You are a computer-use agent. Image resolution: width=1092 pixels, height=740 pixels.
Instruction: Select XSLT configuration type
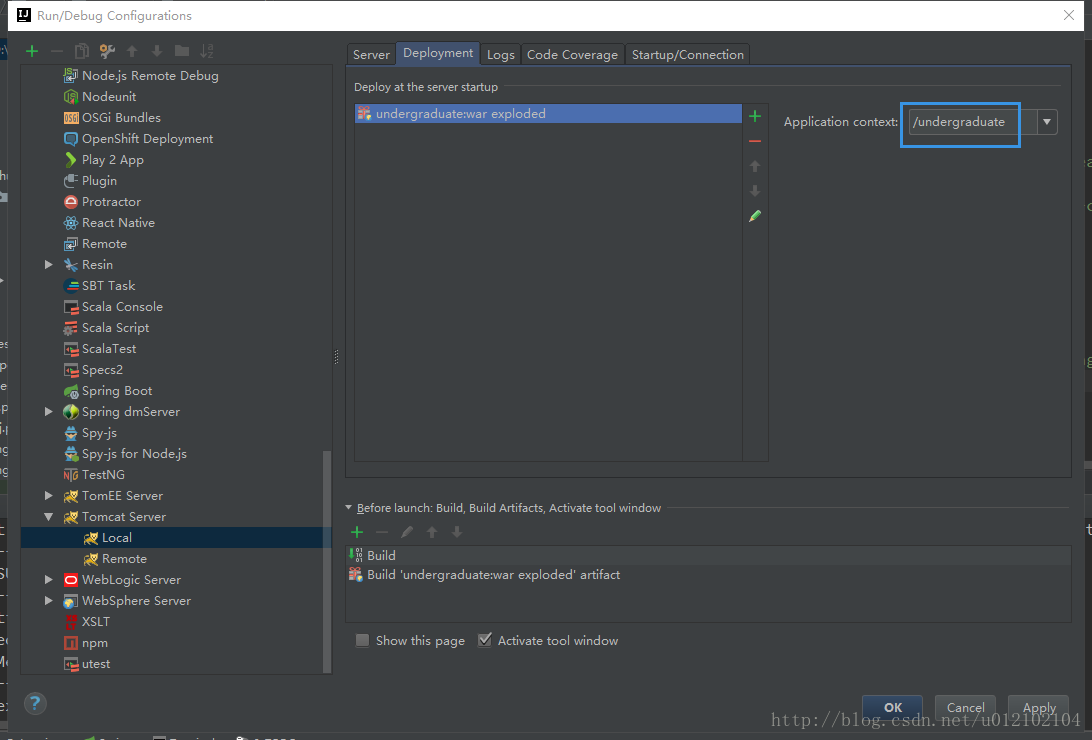(87, 622)
